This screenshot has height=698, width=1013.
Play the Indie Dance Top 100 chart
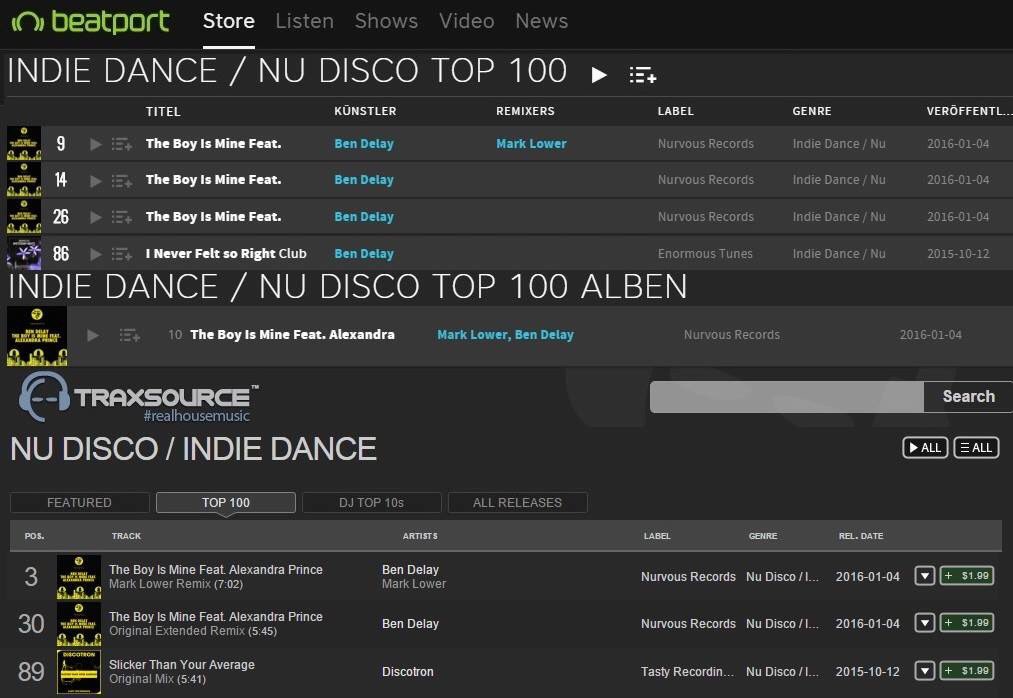600,75
